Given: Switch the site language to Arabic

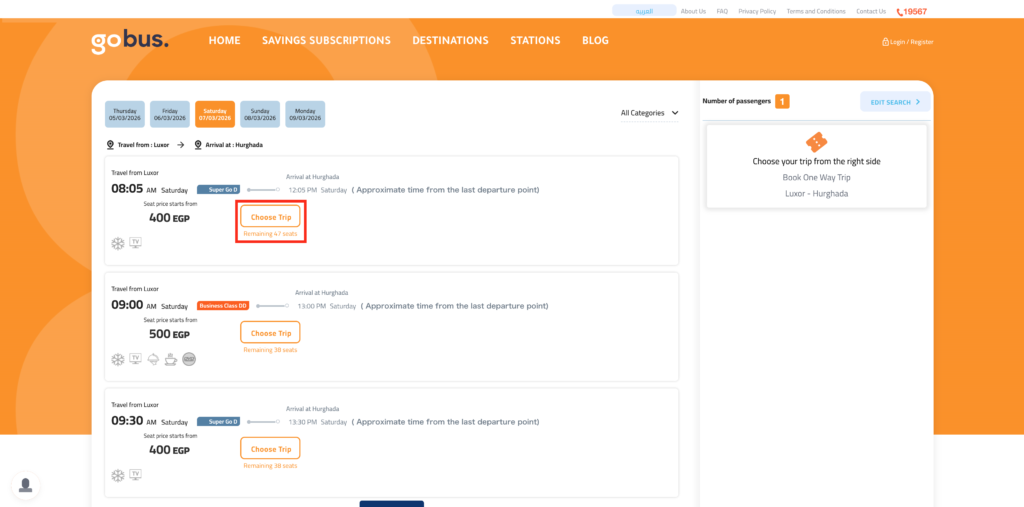Looking at the screenshot, I should tap(643, 11).
